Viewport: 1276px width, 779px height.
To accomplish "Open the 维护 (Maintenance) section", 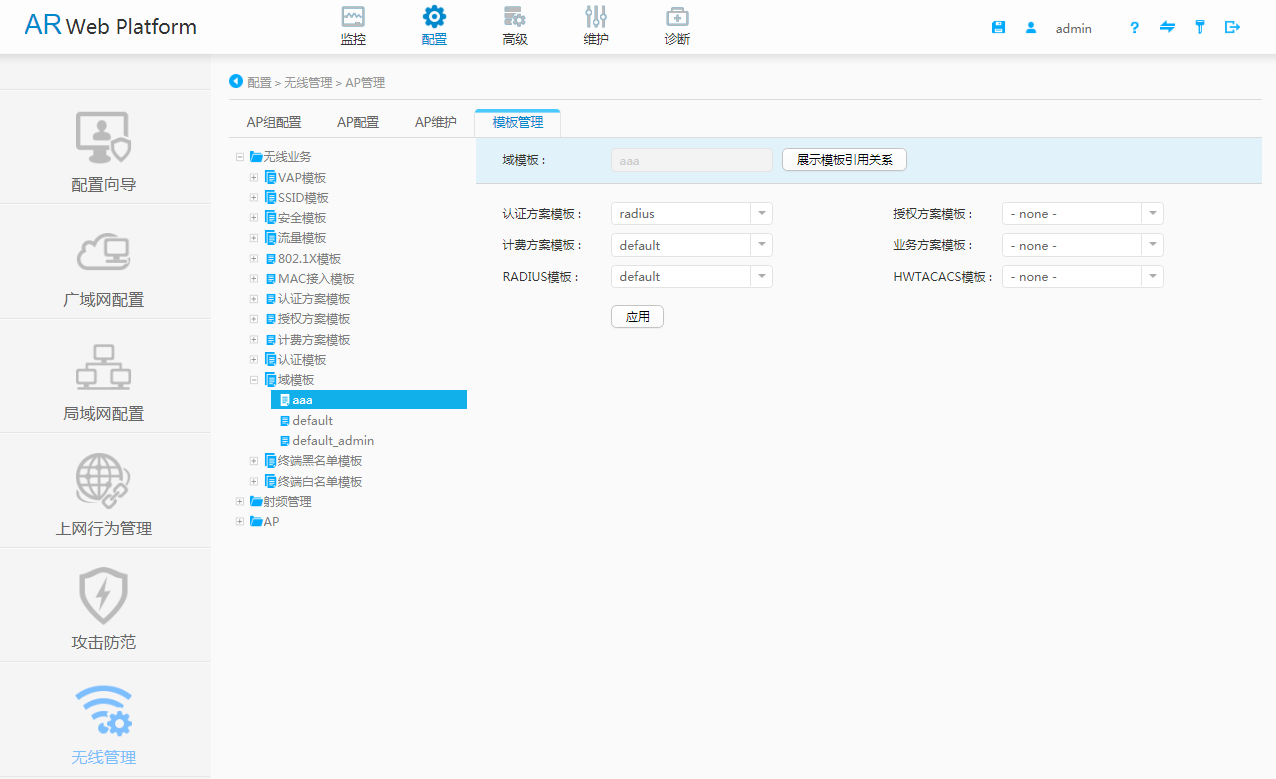I will (x=595, y=25).
